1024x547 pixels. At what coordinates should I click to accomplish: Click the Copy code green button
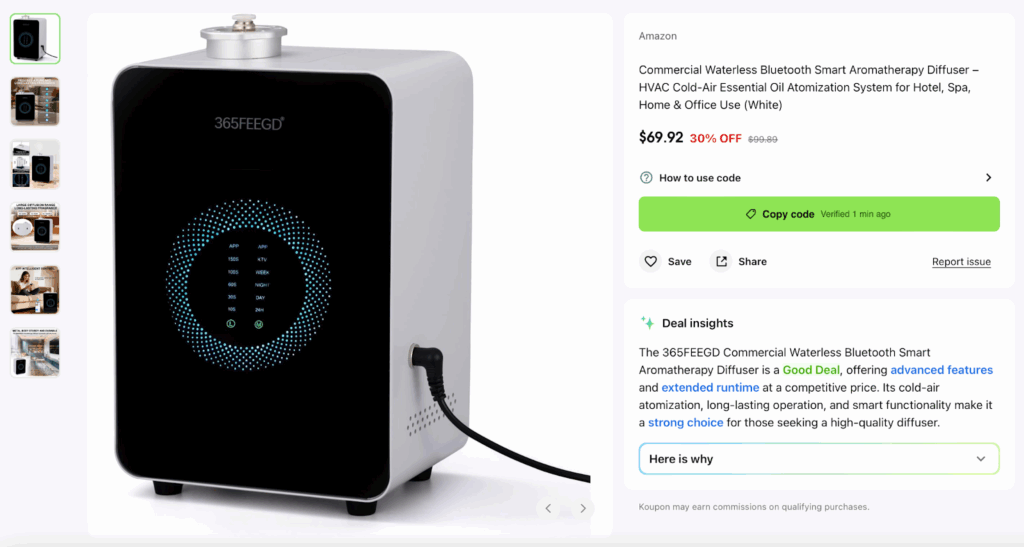(819, 214)
